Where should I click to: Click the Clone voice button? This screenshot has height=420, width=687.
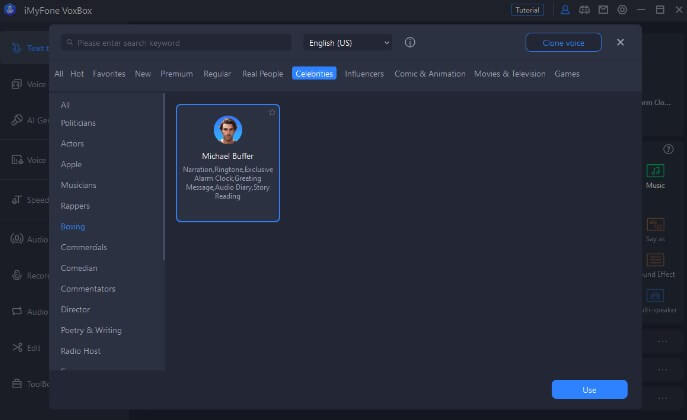563,43
